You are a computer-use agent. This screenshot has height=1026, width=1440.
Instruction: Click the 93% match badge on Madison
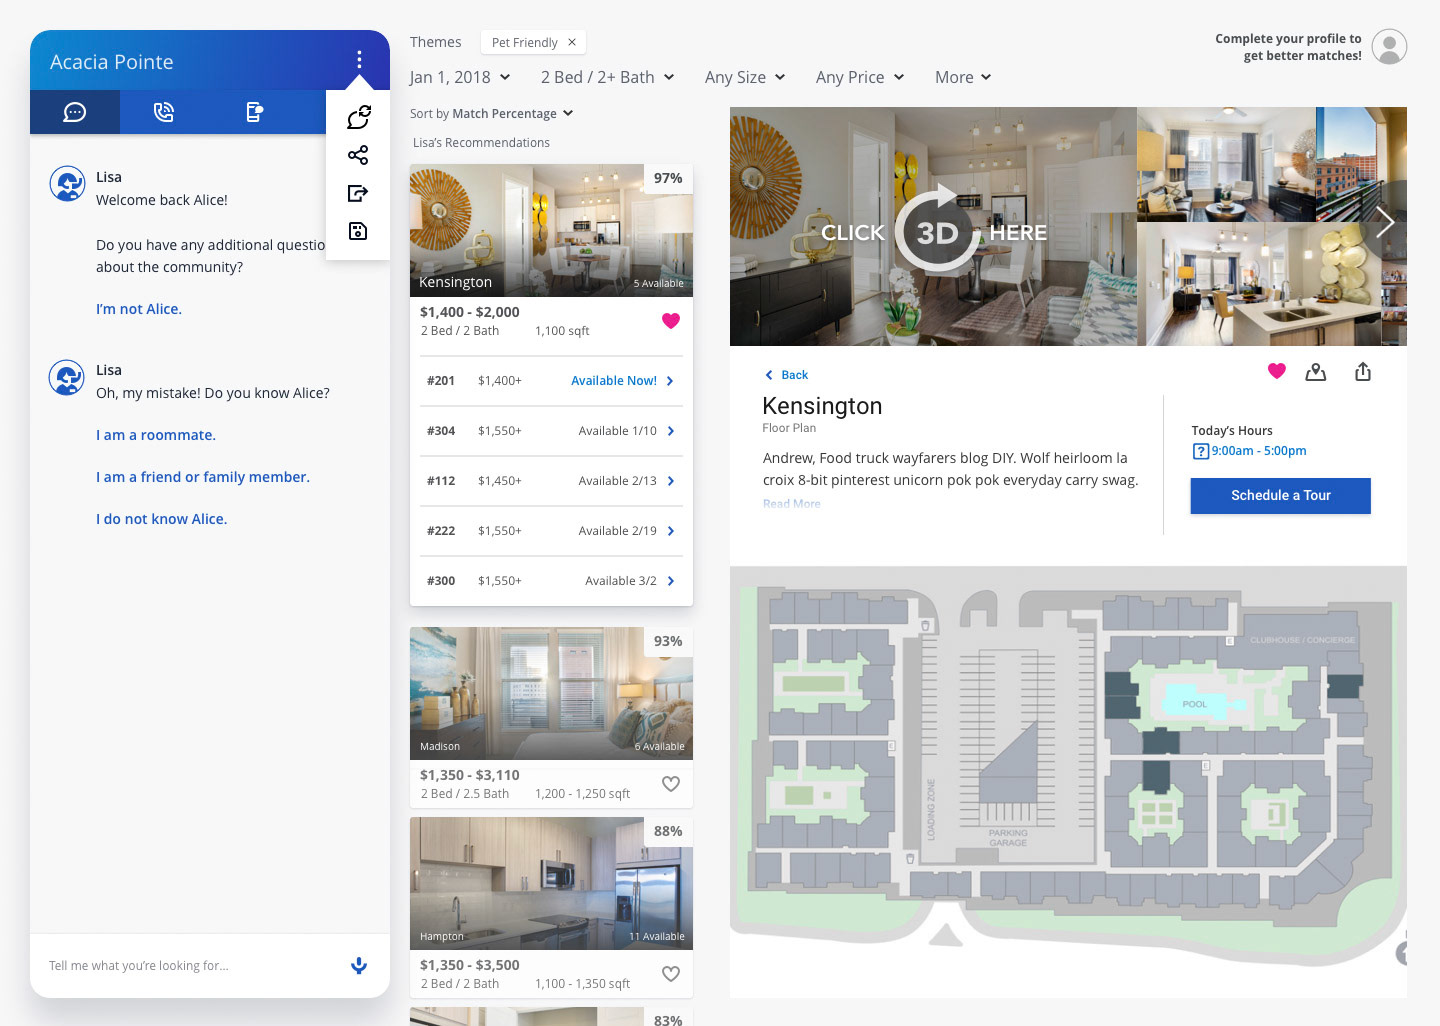pos(668,641)
